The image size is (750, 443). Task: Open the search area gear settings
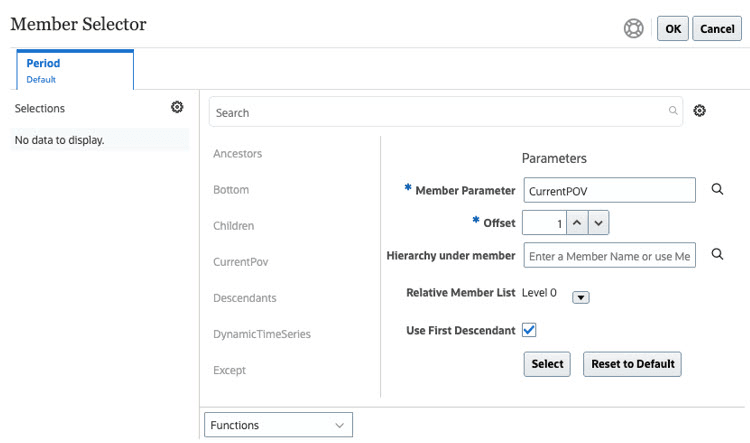click(x=699, y=111)
